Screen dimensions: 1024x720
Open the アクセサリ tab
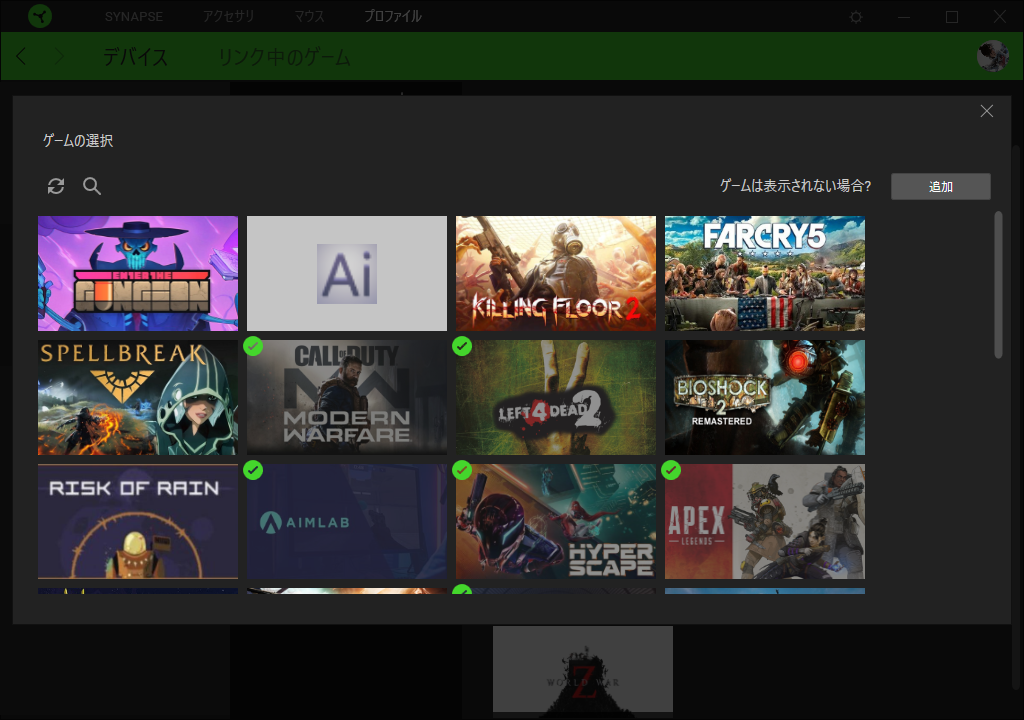click(228, 16)
